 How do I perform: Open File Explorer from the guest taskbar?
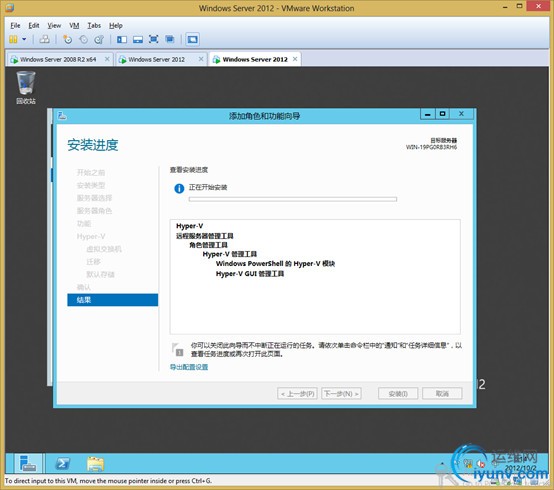click(x=95, y=464)
